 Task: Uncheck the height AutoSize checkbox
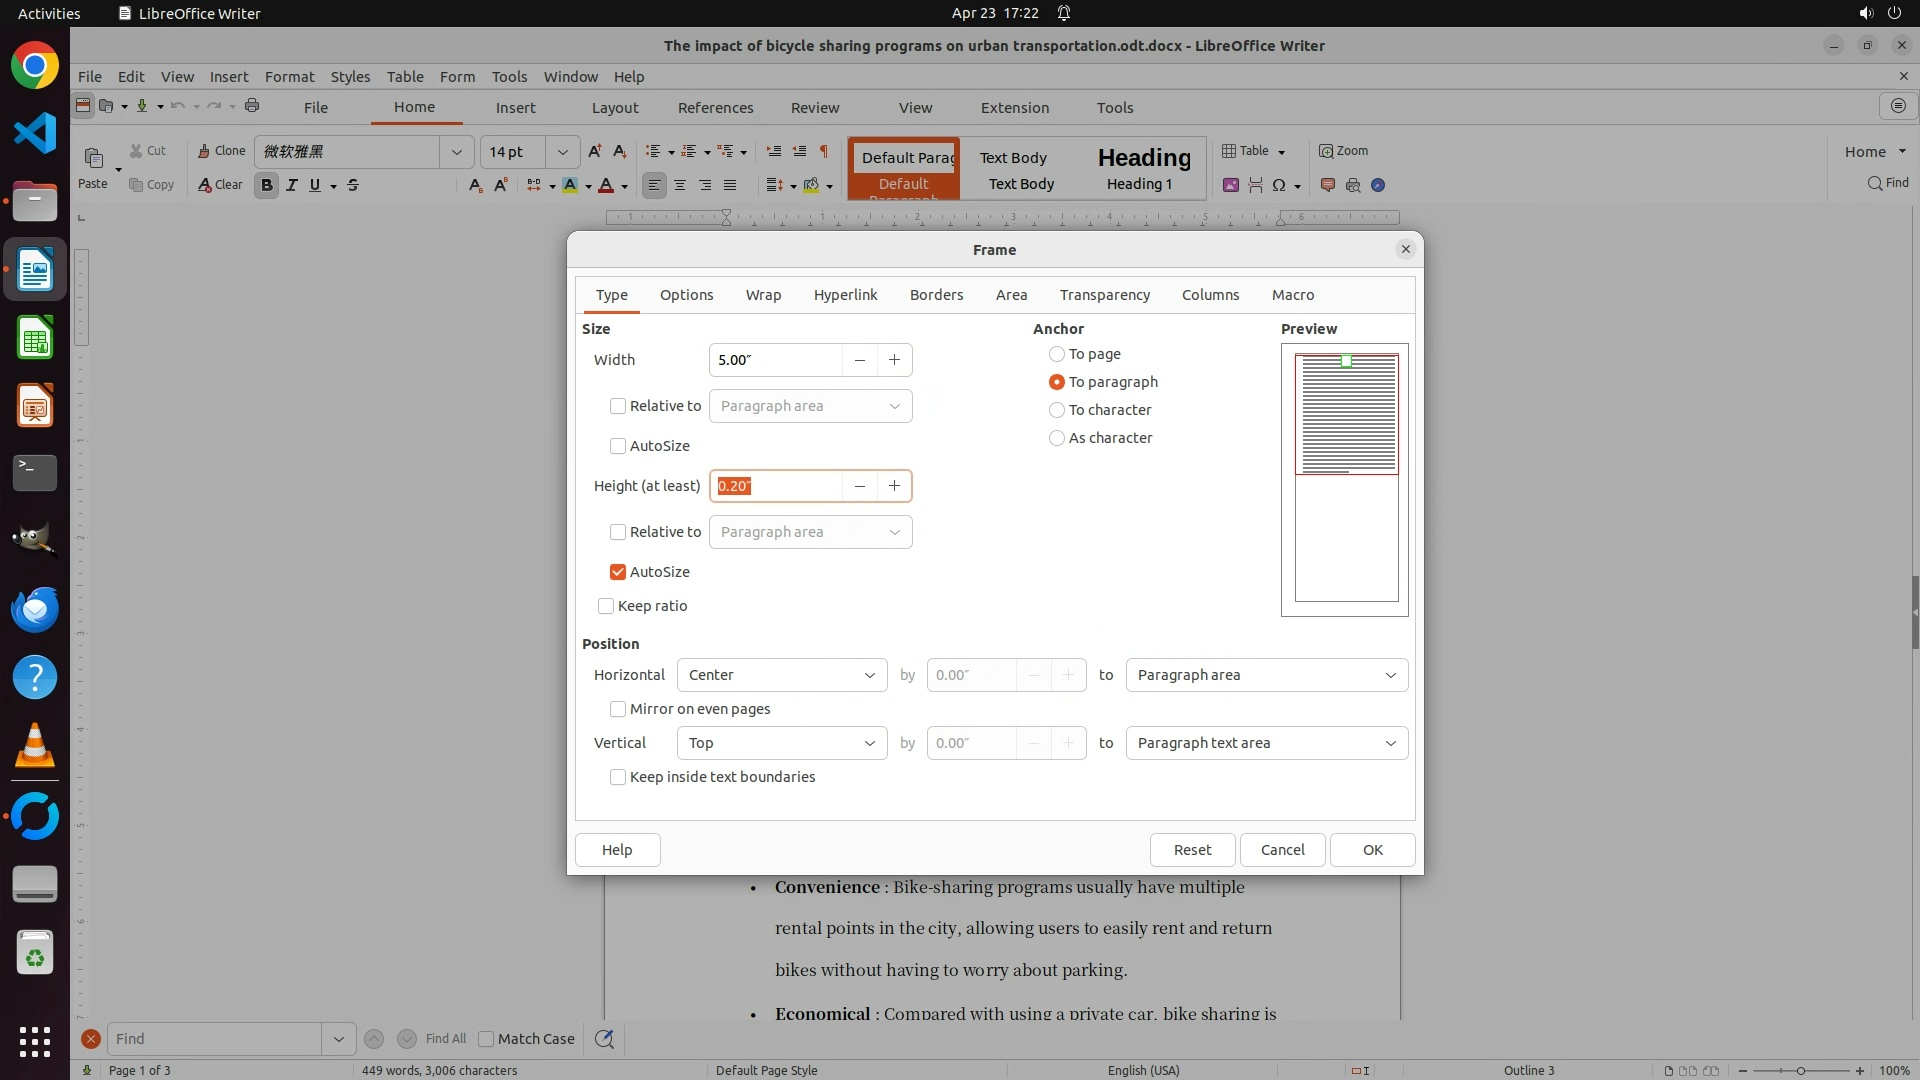point(618,572)
